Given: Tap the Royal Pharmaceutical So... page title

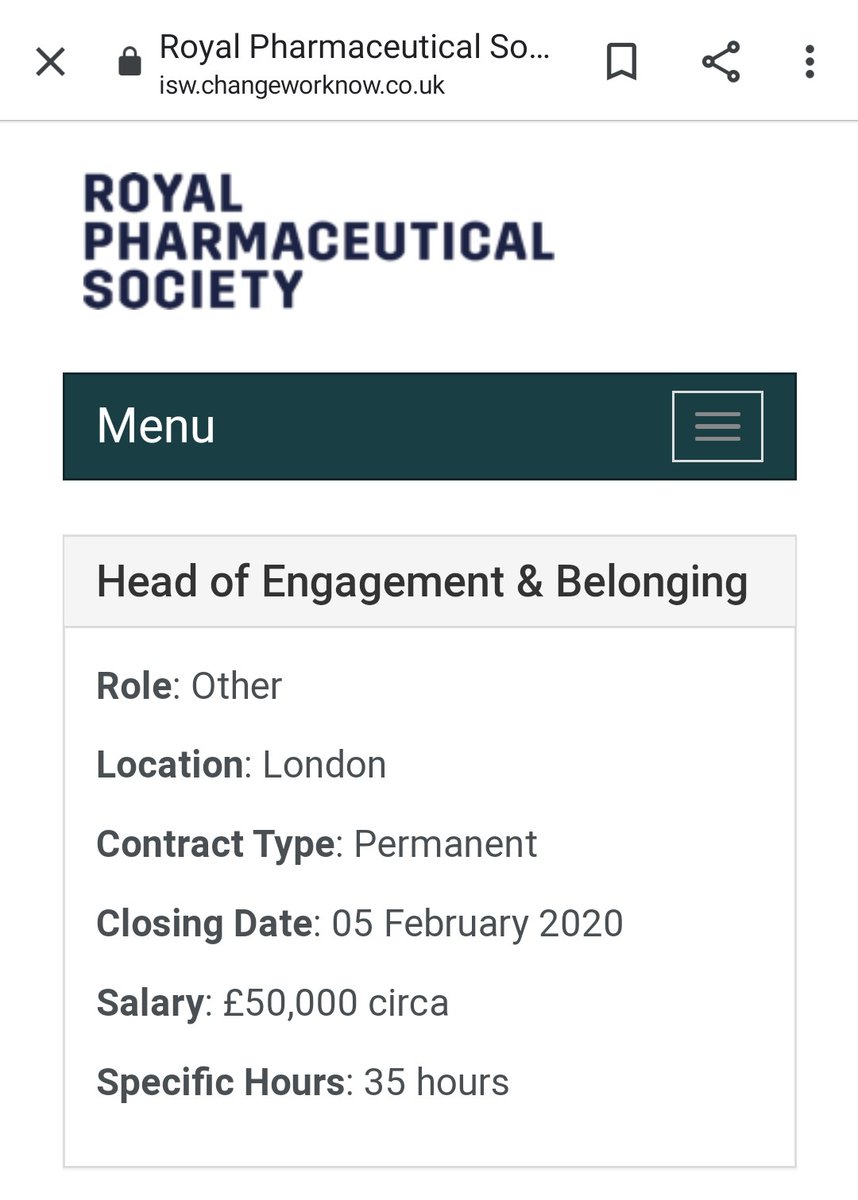Looking at the screenshot, I should (x=355, y=47).
